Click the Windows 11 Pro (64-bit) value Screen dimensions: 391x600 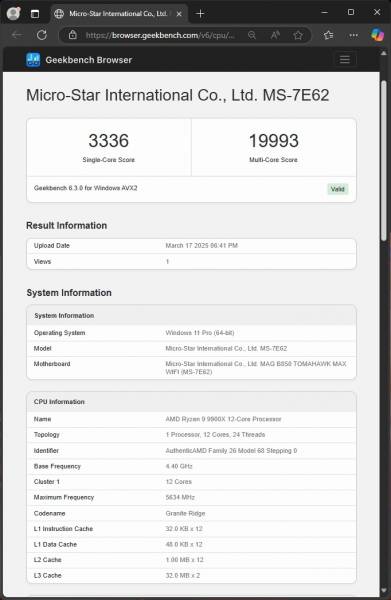click(x=200, y=333)
